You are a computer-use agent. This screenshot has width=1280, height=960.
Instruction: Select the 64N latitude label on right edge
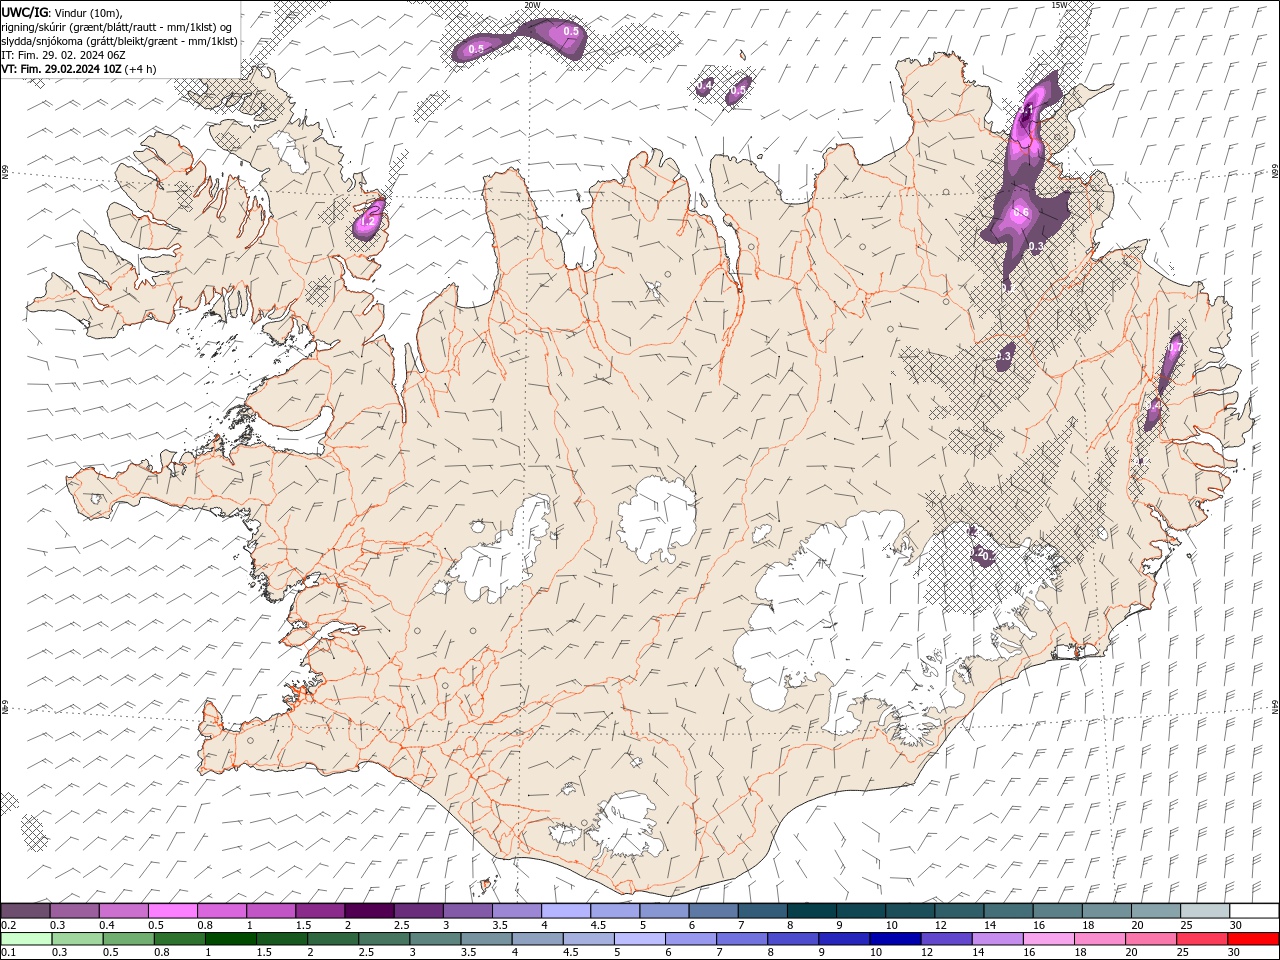pos(1275,708)
